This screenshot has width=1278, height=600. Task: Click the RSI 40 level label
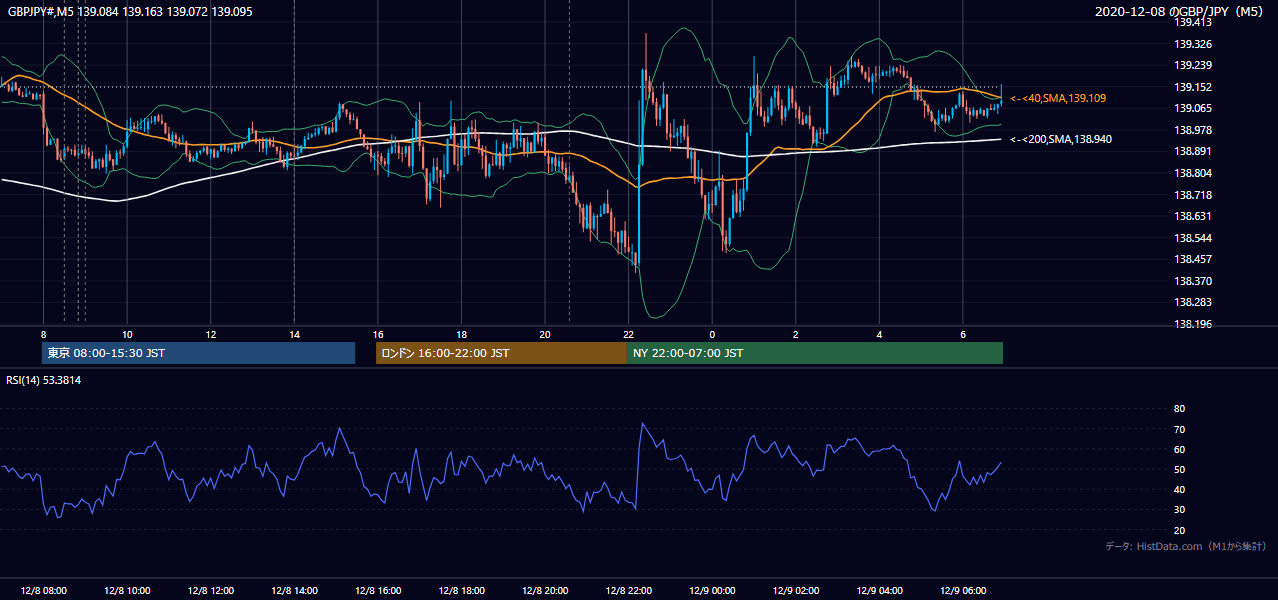[1179, 489]
